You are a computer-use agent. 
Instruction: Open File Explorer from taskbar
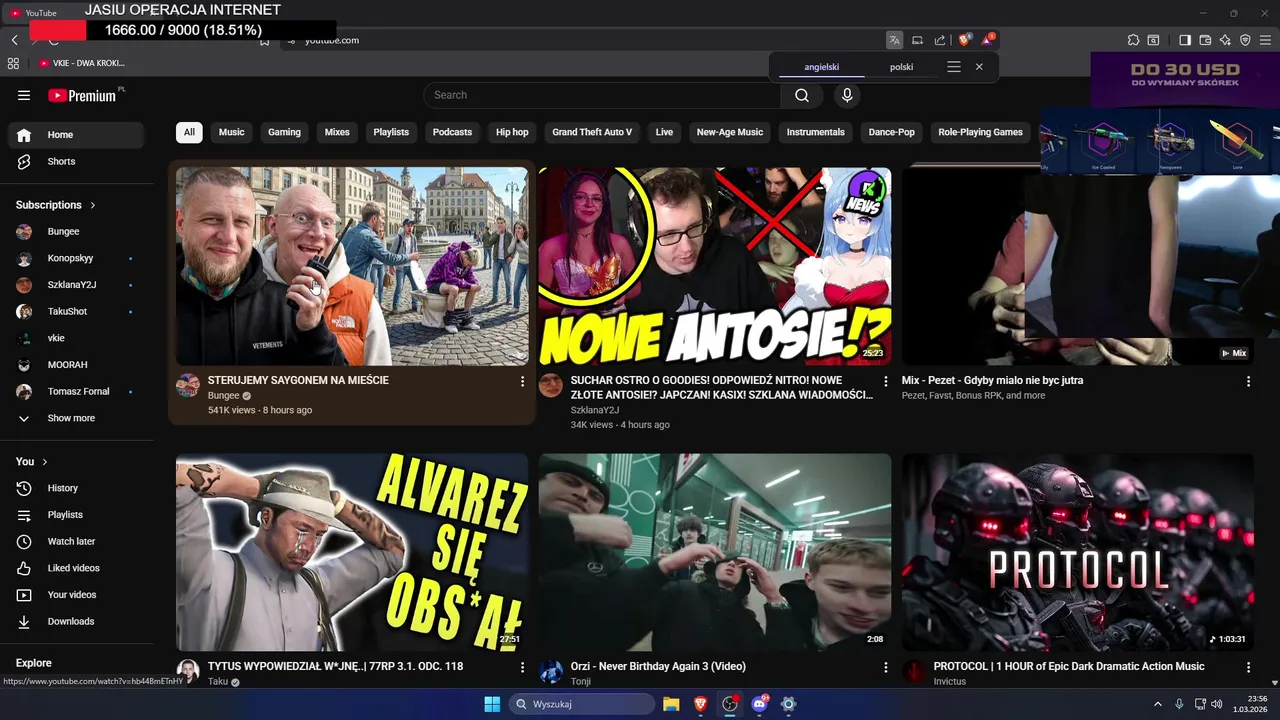coord(671,704)
